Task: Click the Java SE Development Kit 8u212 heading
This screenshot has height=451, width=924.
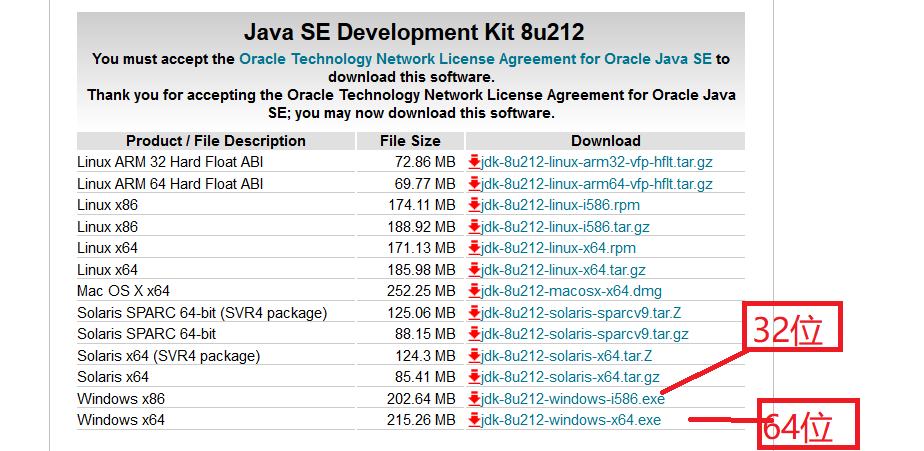Action: click(x=414, y=32)
